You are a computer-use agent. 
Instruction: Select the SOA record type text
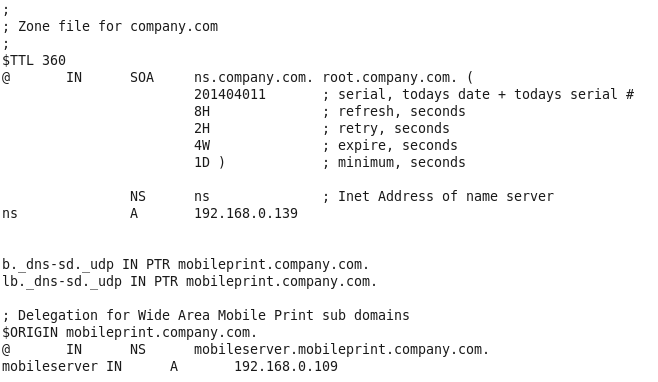point(142,78)
